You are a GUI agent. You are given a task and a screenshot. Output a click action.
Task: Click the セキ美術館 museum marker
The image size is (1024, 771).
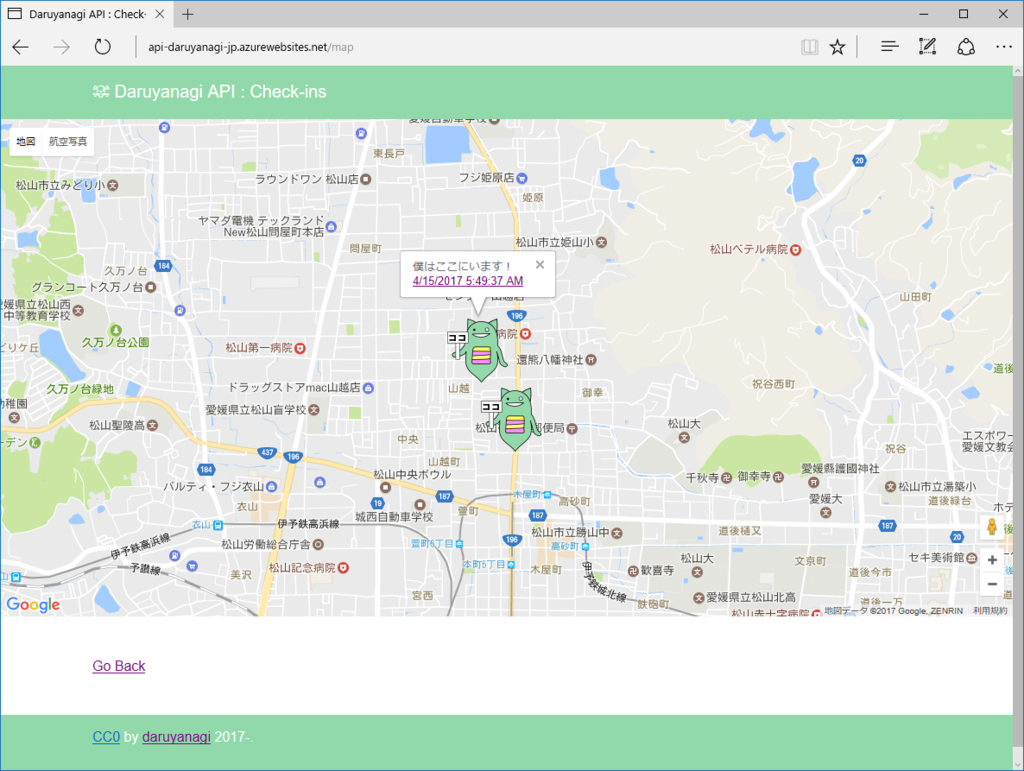[972, 558]
